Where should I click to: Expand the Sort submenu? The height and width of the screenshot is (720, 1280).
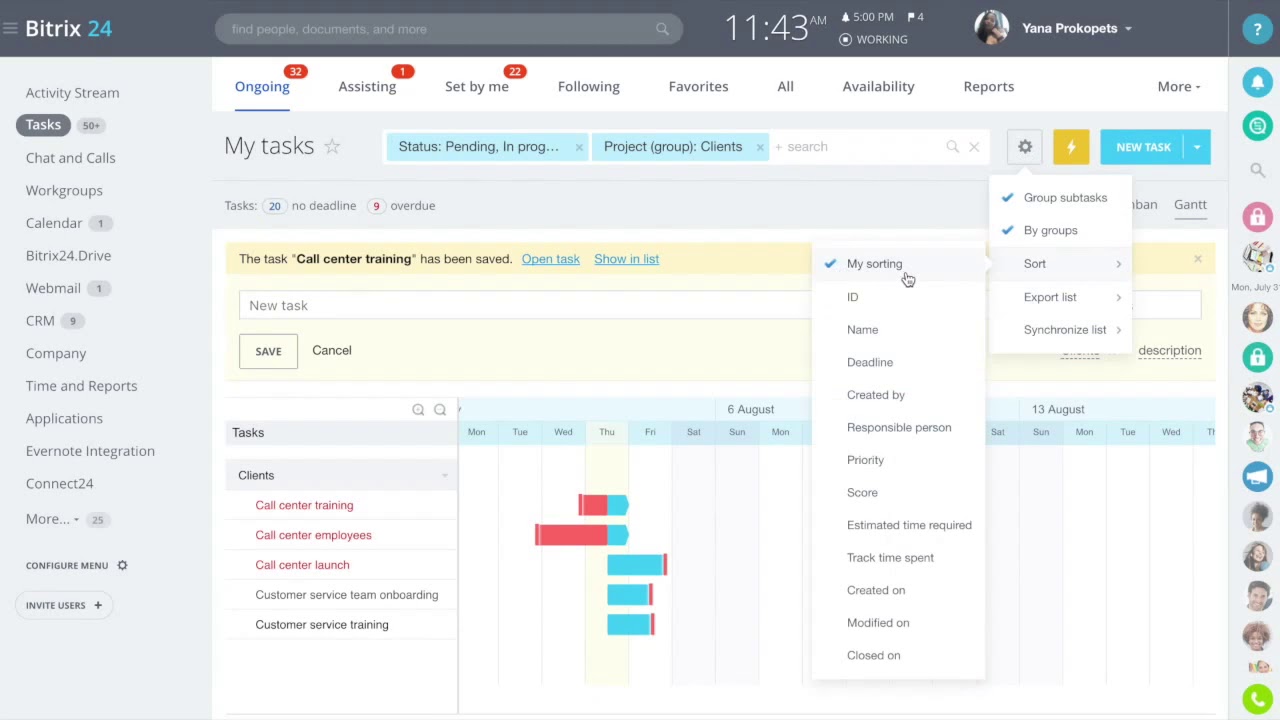(1059, 264)
